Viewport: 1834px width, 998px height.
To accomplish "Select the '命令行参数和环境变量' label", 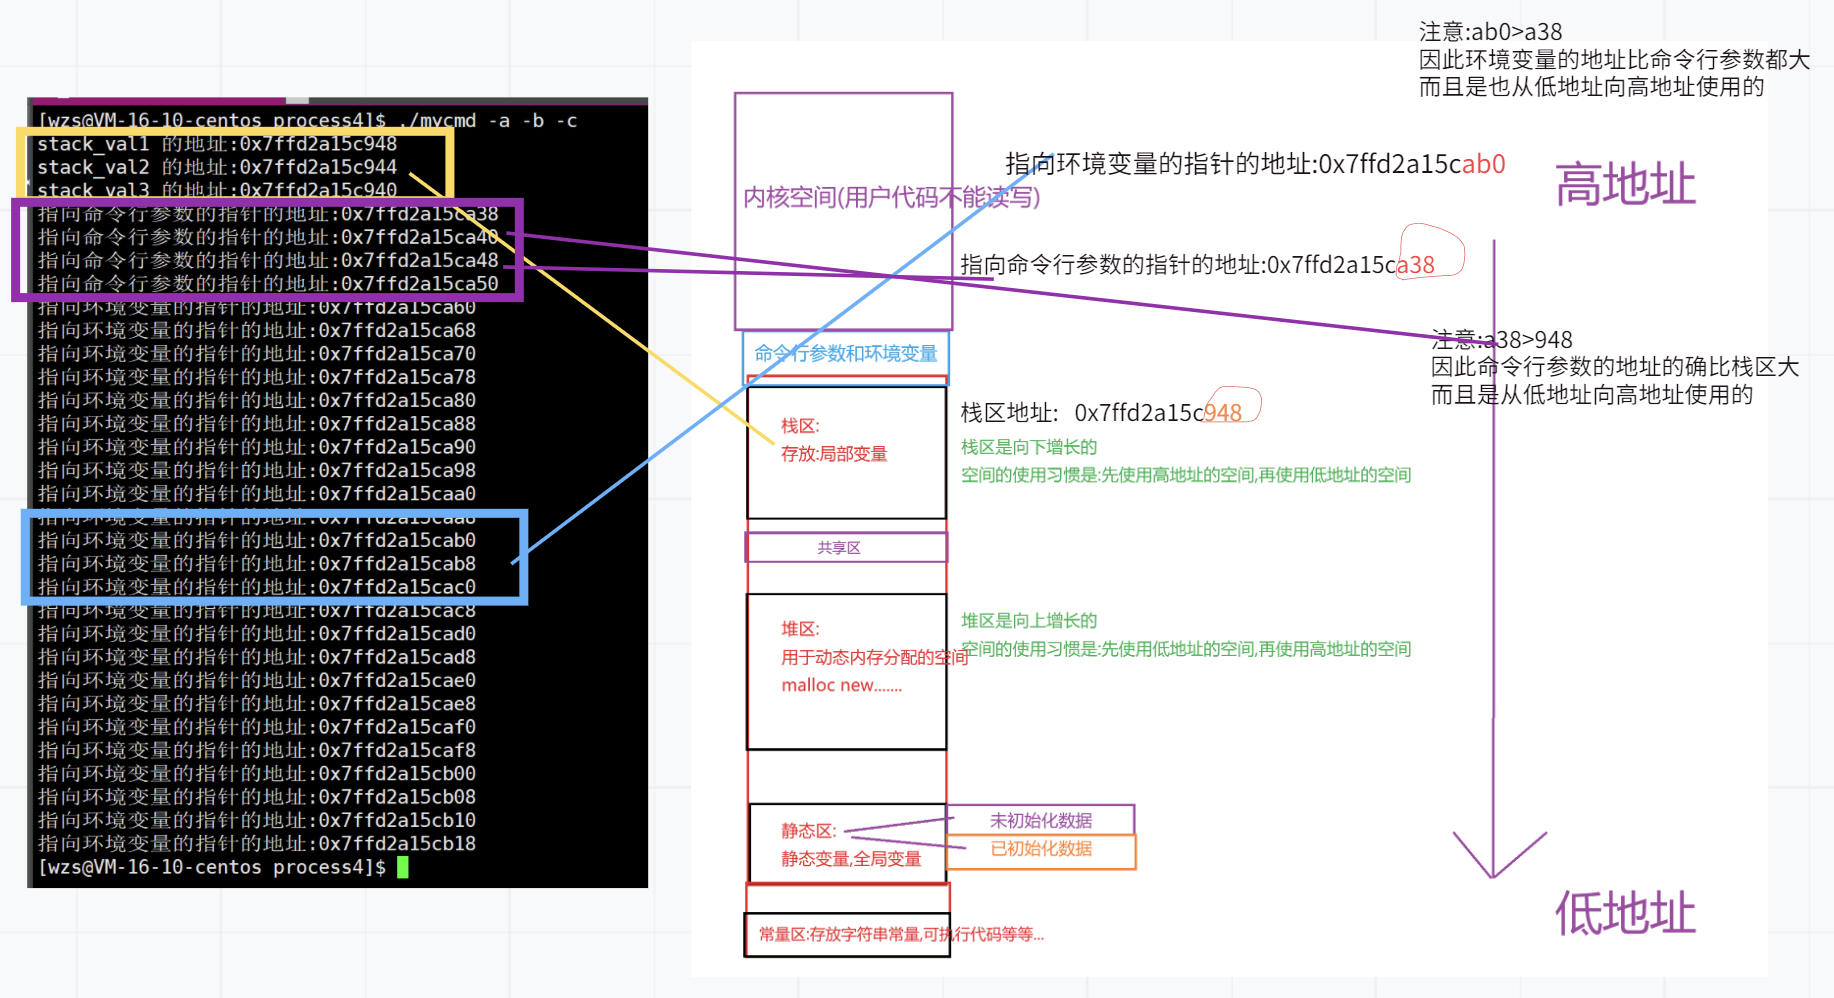I will coord(846,353).
